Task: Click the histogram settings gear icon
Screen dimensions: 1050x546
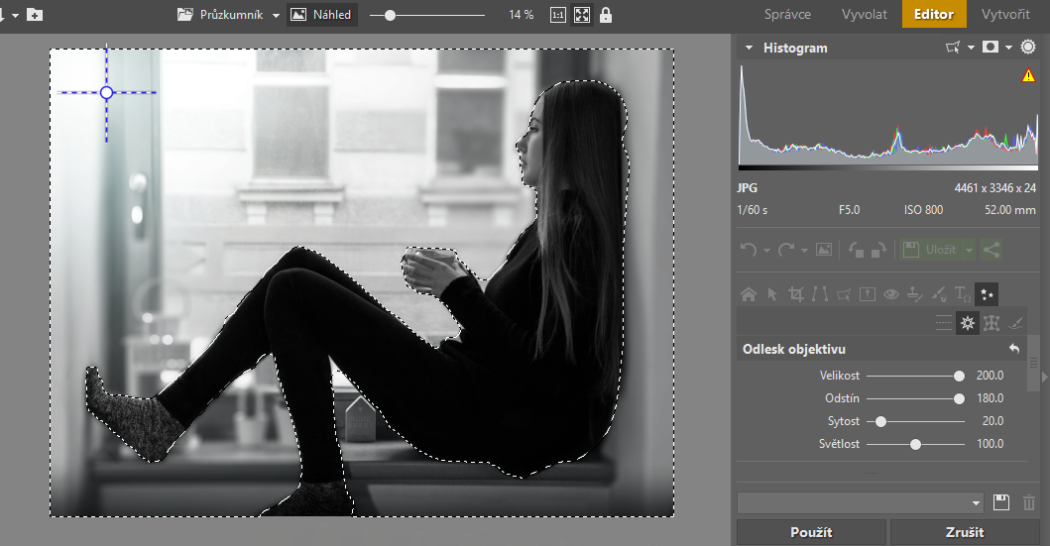Action: click(x=1028, y=47)
